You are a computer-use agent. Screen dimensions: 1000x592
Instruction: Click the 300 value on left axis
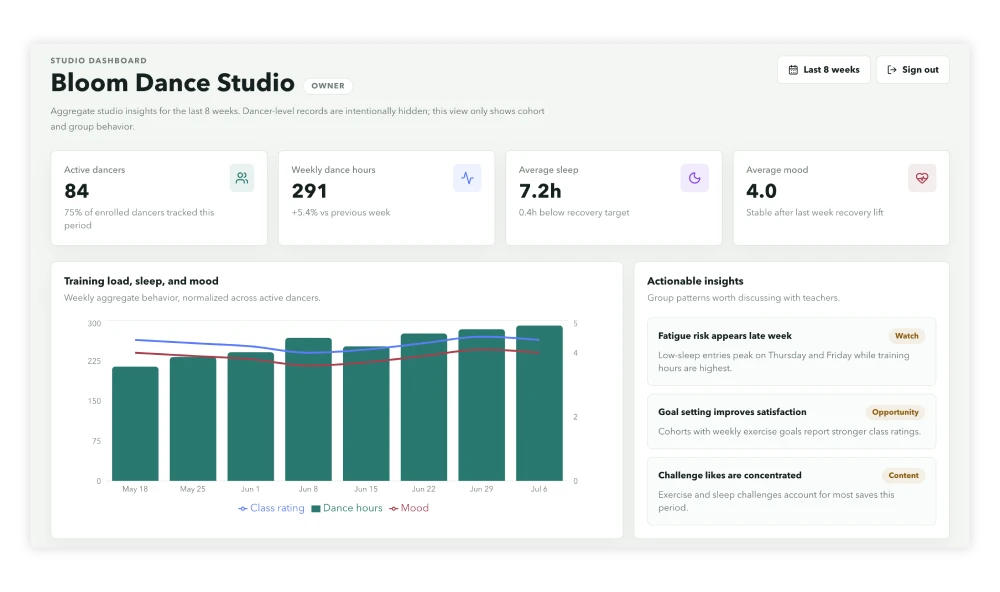coord(94,323)
